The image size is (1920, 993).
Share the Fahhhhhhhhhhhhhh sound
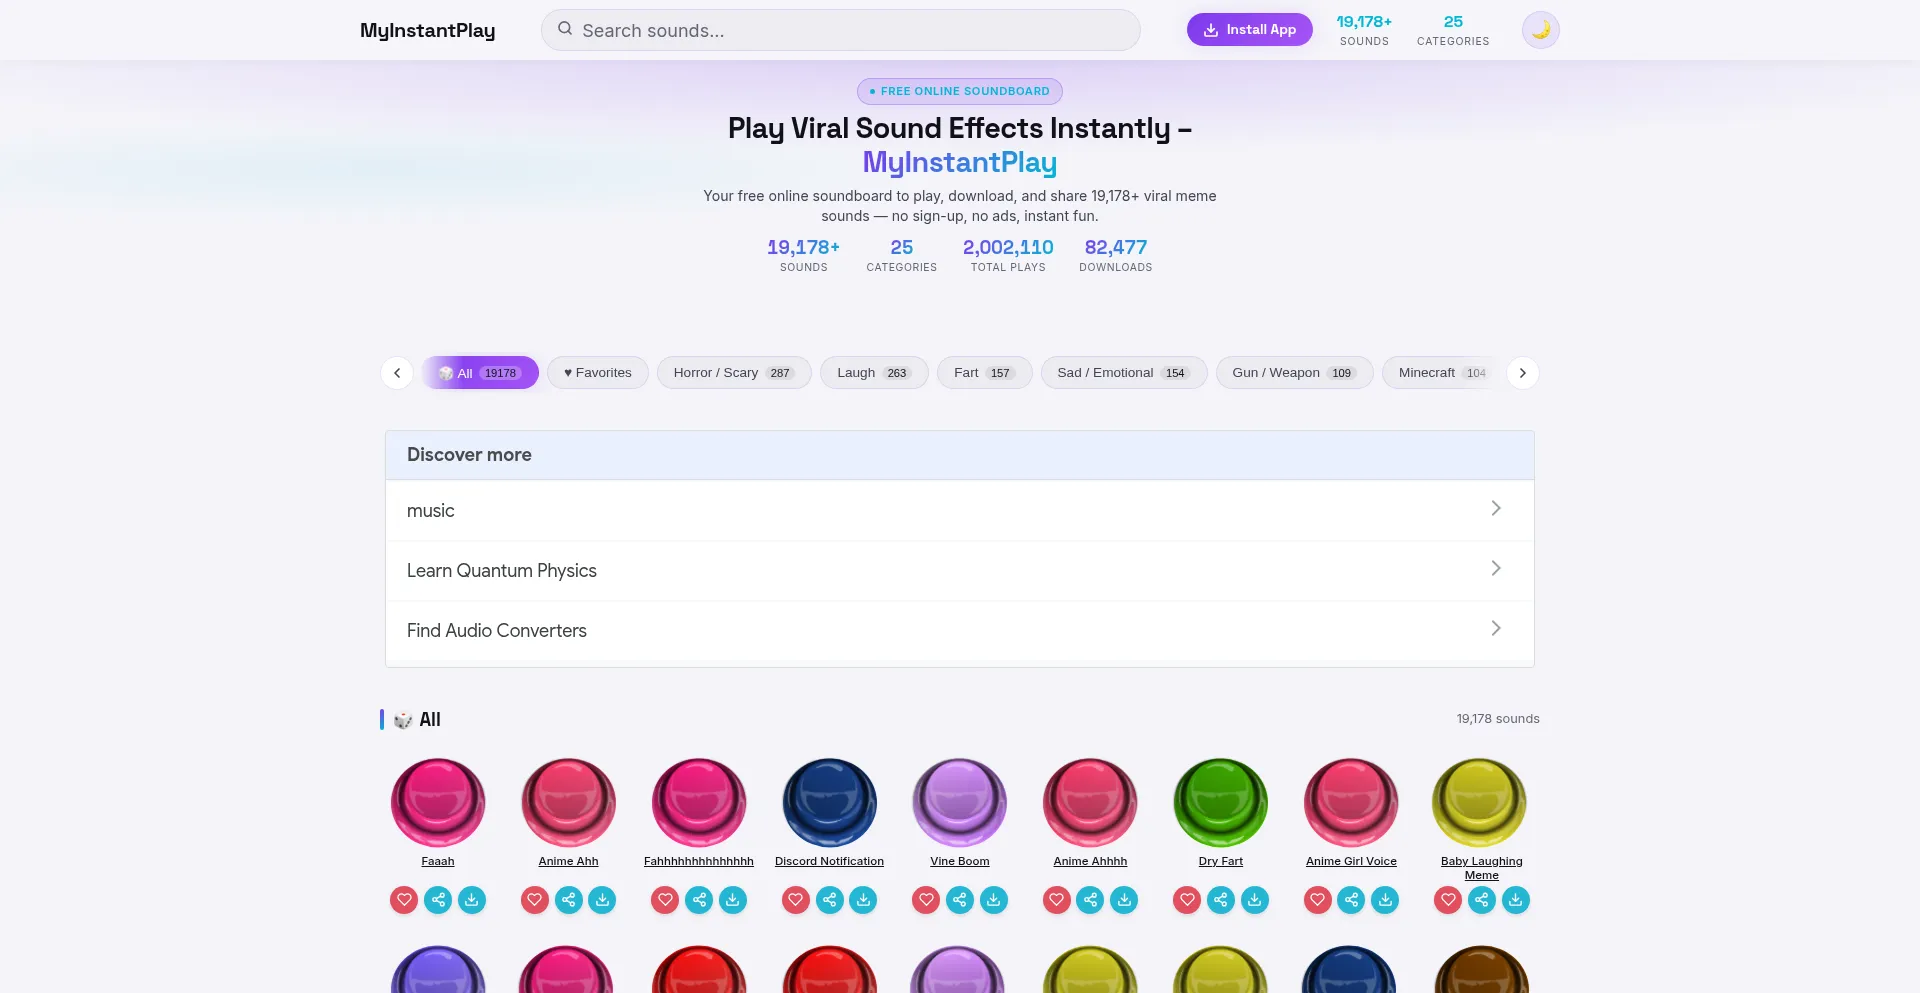pyautogui.click(x=699, y=900)
